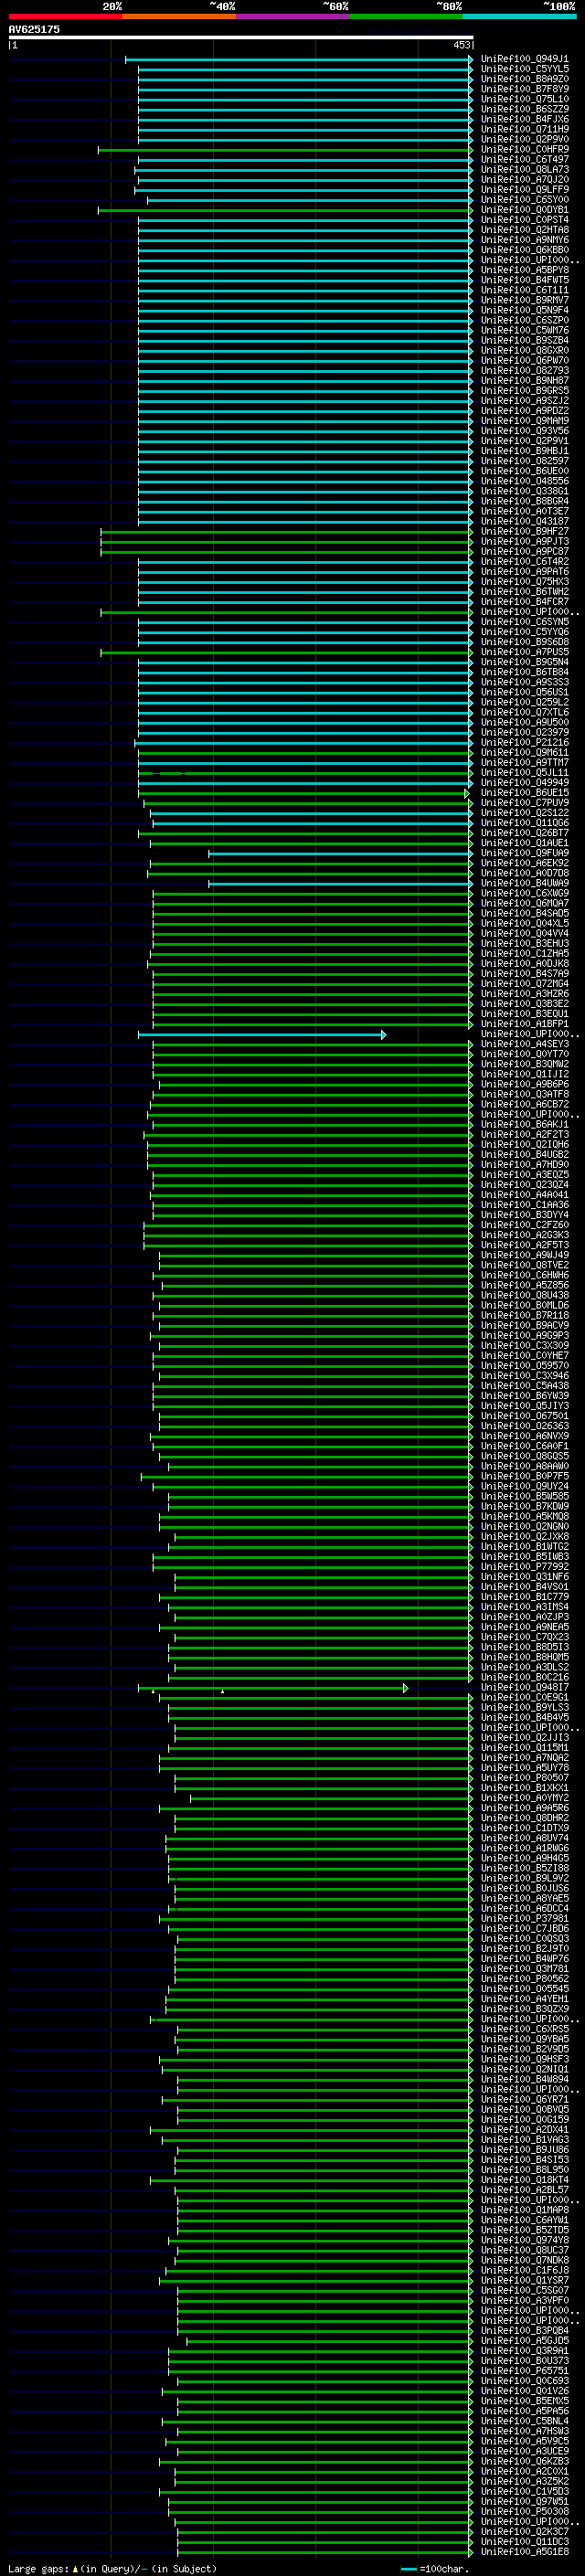Select hit label UniRef100_B4SAD5
This screenshot has width=585, height=2576.
tap(525, 914)
